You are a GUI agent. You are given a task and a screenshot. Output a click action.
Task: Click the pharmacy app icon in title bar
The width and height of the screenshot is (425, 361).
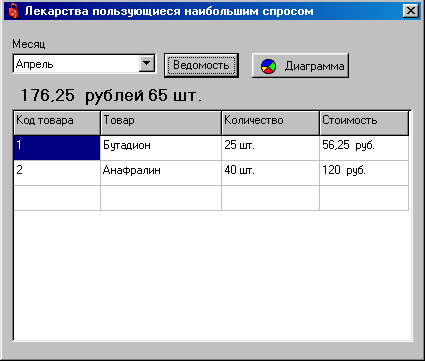(x=13, y=11)
